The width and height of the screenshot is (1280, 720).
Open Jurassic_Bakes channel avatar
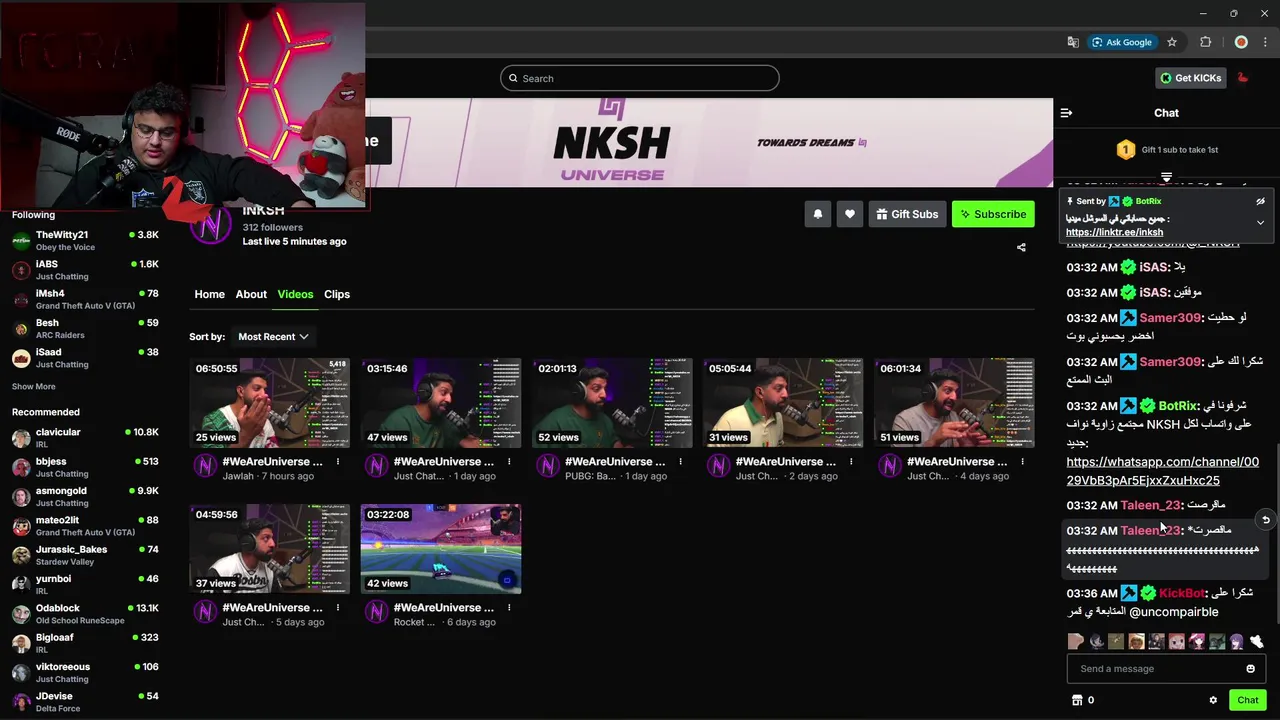[x=21, y=555]
